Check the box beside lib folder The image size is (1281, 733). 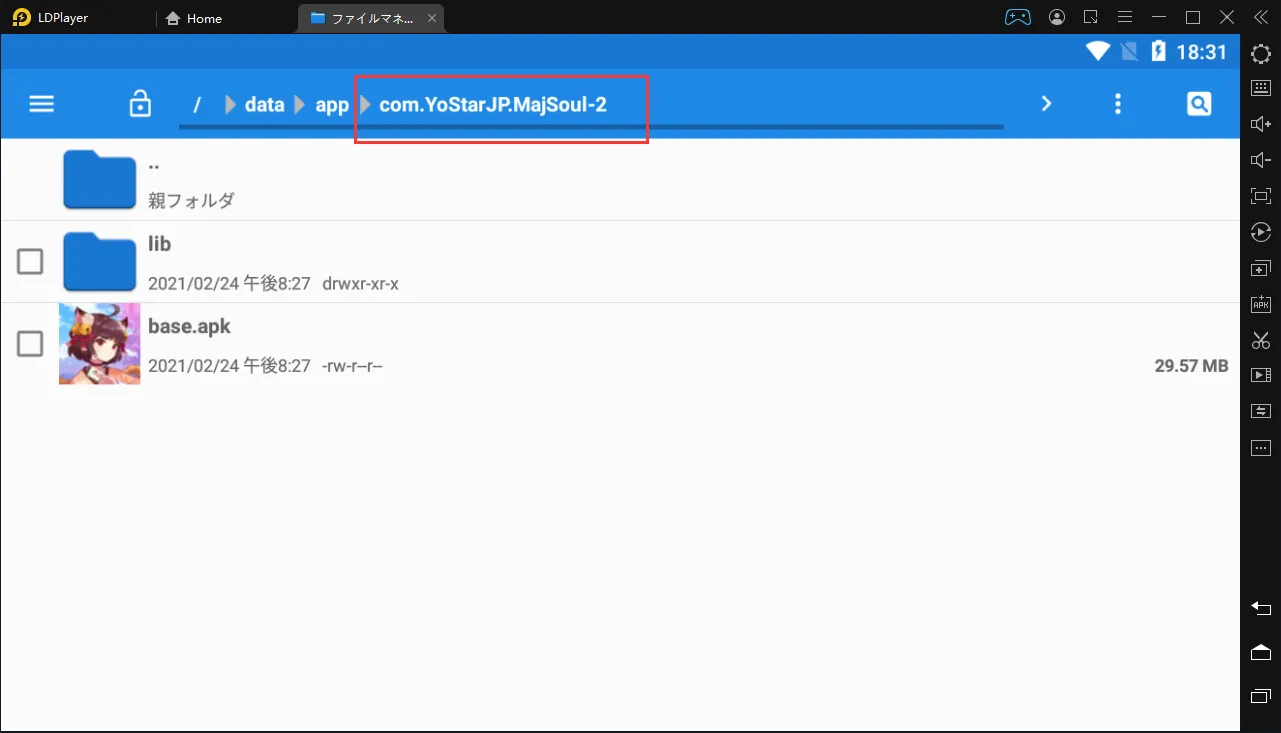(30, 262)
